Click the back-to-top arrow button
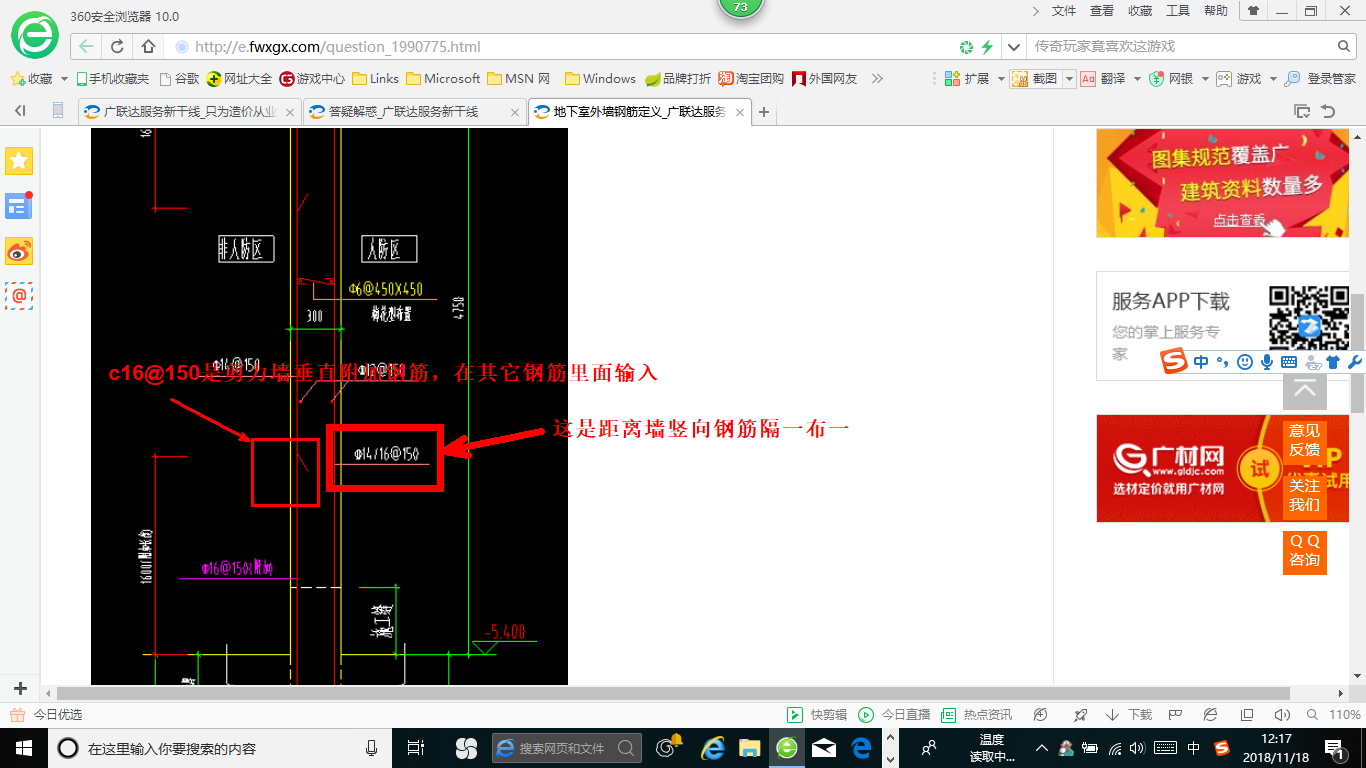This screenshot has height=768, width=1366. pyautogui.click(x=1304, y=390)
